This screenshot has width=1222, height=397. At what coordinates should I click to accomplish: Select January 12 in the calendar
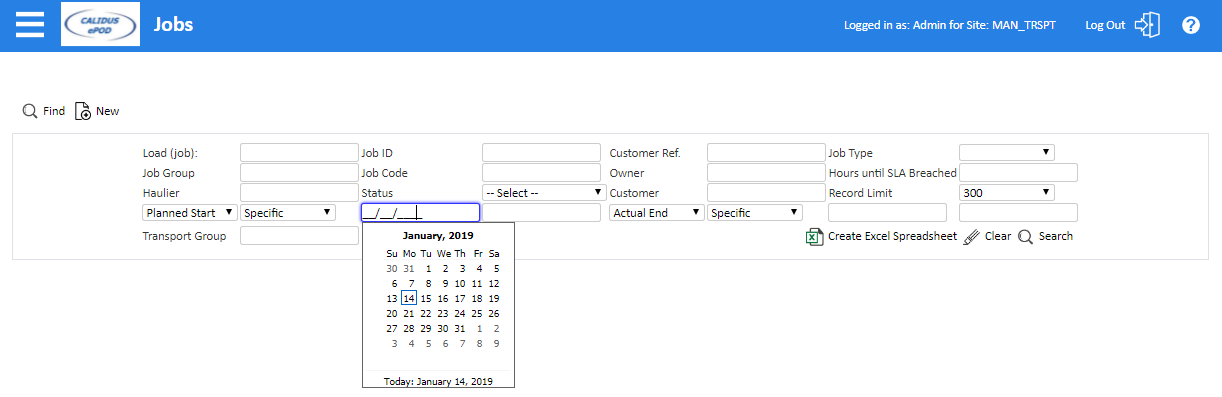[x=494, y=283]
